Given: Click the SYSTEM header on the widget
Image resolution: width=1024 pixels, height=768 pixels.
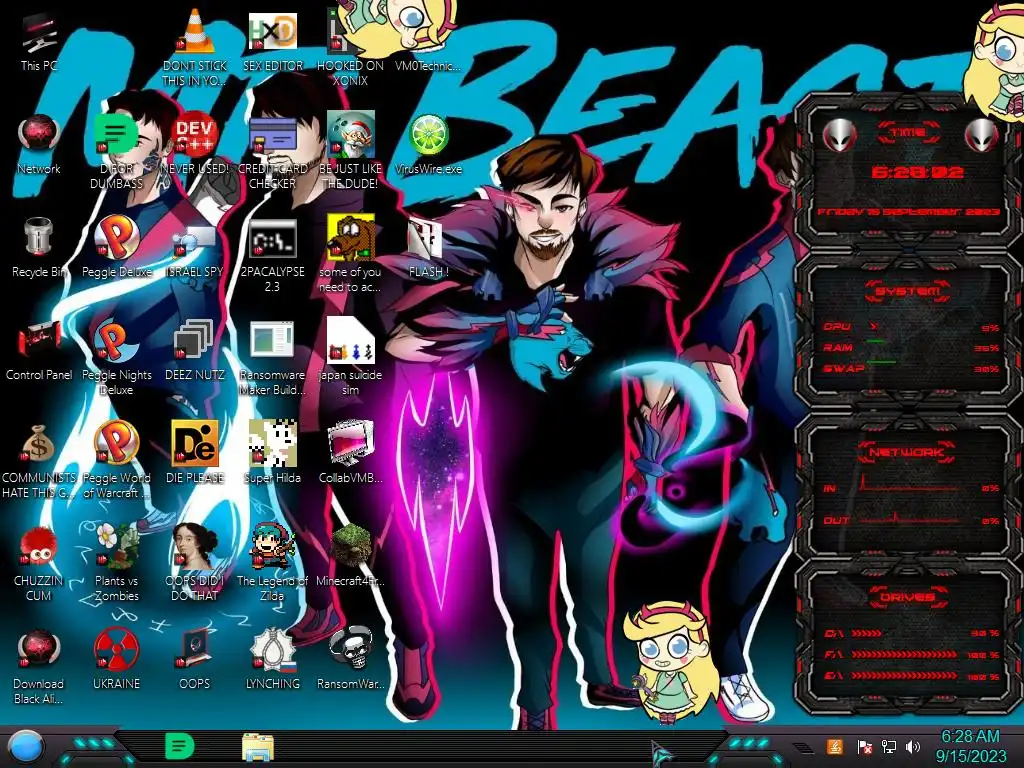Looking at the screenshot, I should (x=908, y=291).
